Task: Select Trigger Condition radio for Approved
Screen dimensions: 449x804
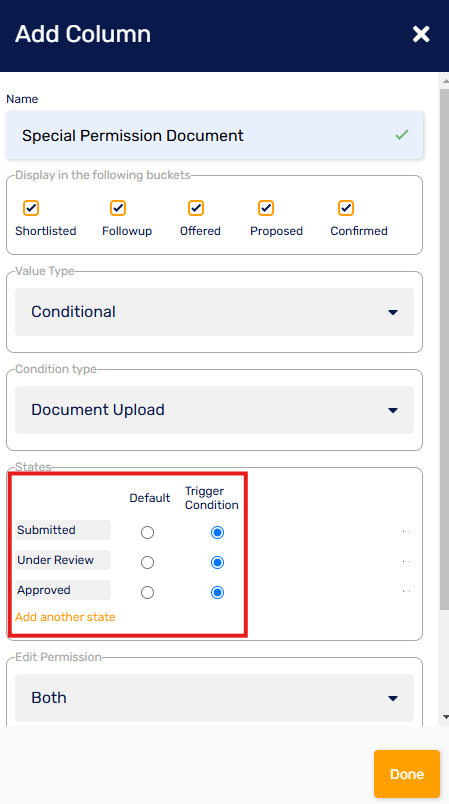Action: pyautogui.click(x=217, y=592)
